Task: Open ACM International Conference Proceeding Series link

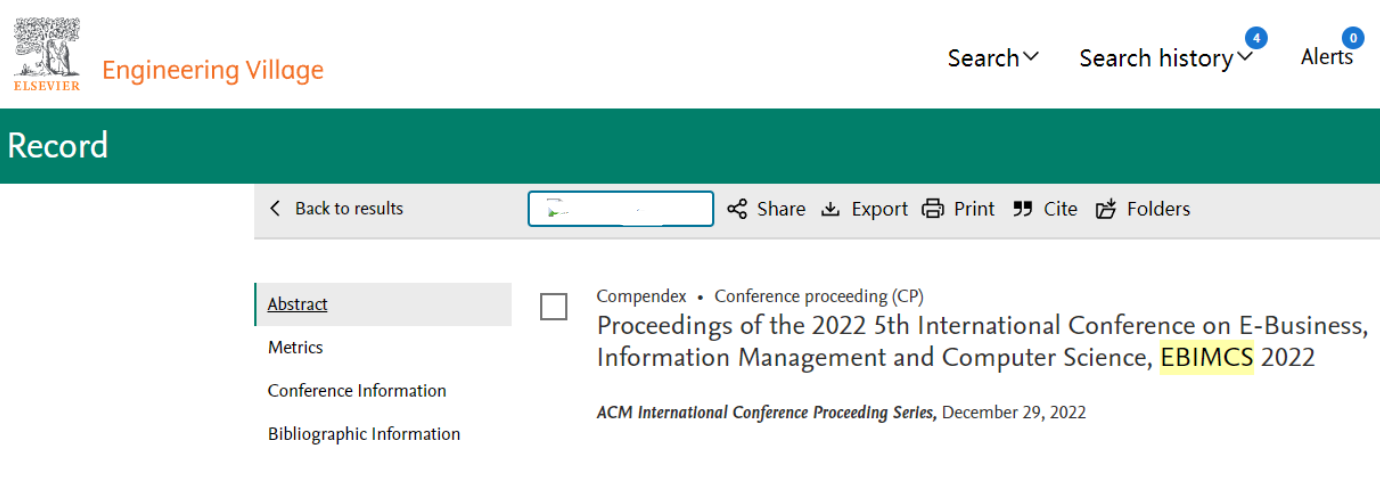Action: point(767,413)
